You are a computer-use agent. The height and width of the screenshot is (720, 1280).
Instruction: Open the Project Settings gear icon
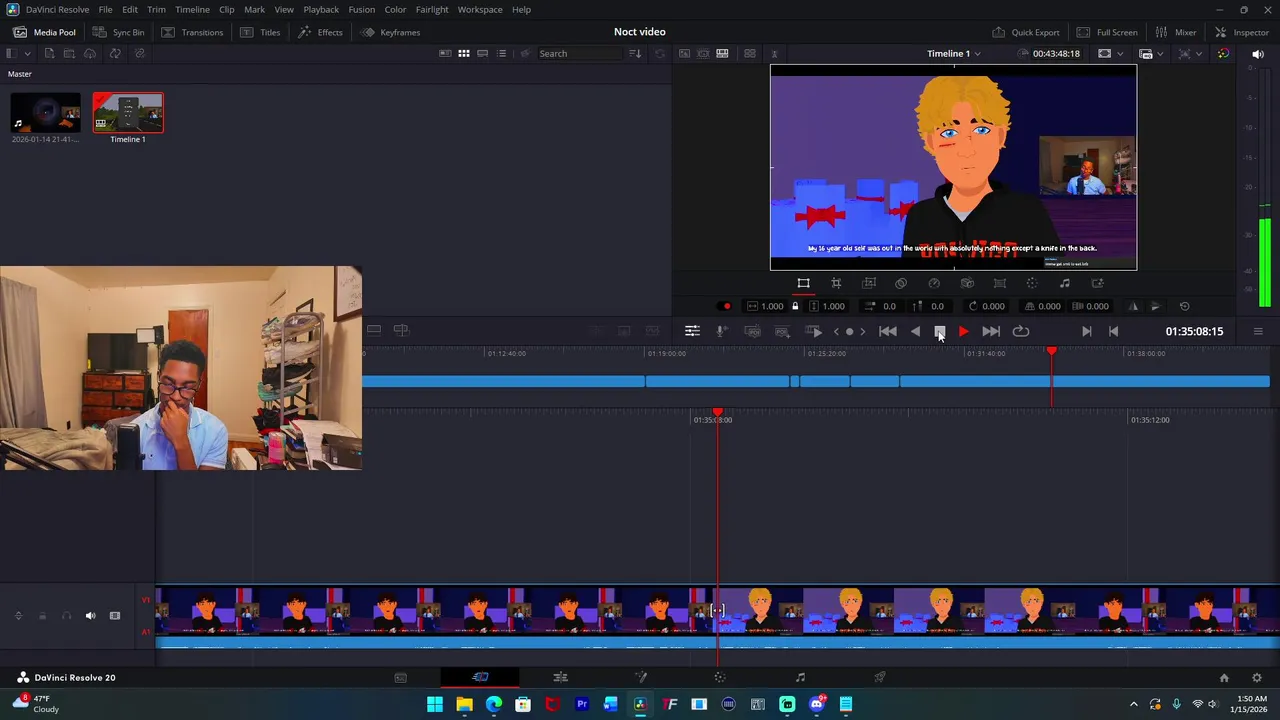1257,677
